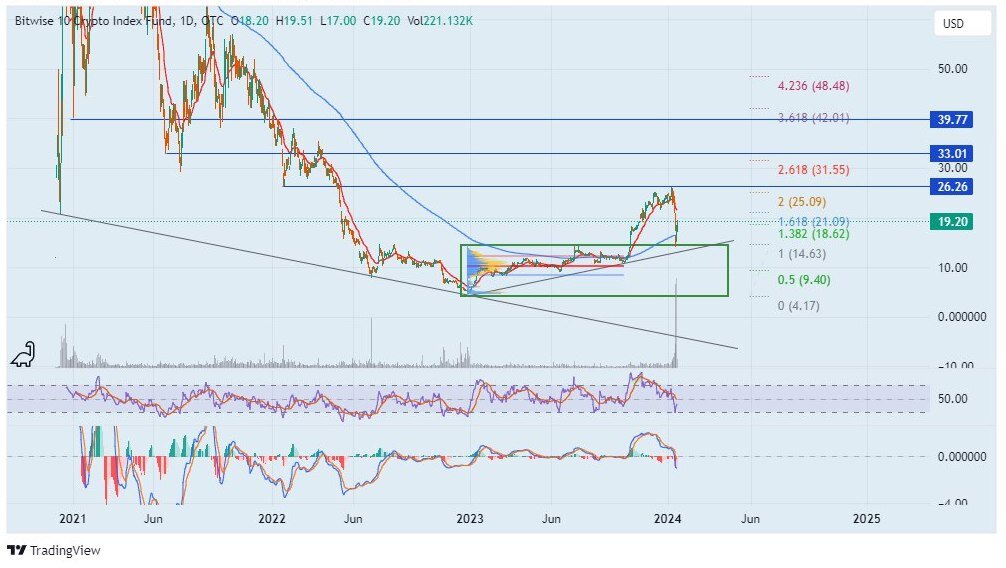Viewport: 1006px width, 568px height.
Task: Select the Fibonacci 2 (25.09) label
Action: (802, 202)
